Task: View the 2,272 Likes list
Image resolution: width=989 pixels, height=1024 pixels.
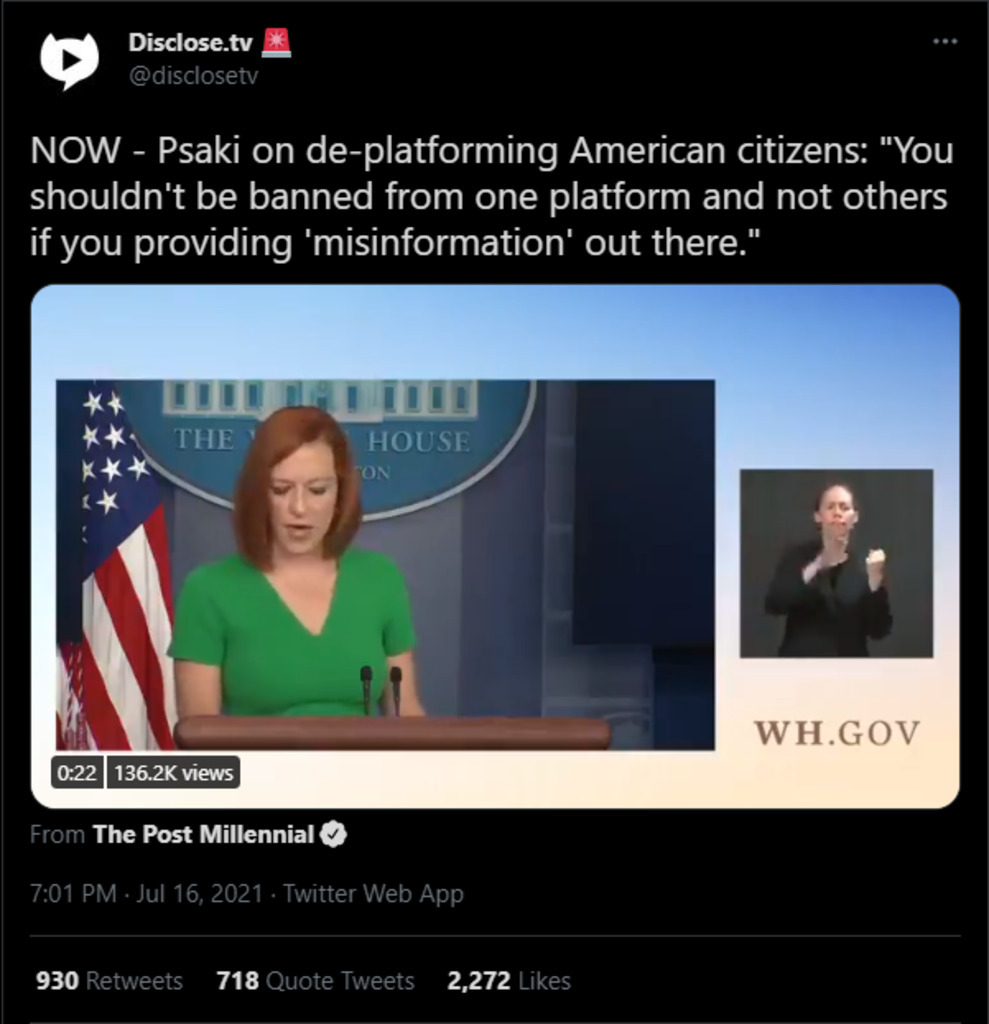Action: (509, 981)
